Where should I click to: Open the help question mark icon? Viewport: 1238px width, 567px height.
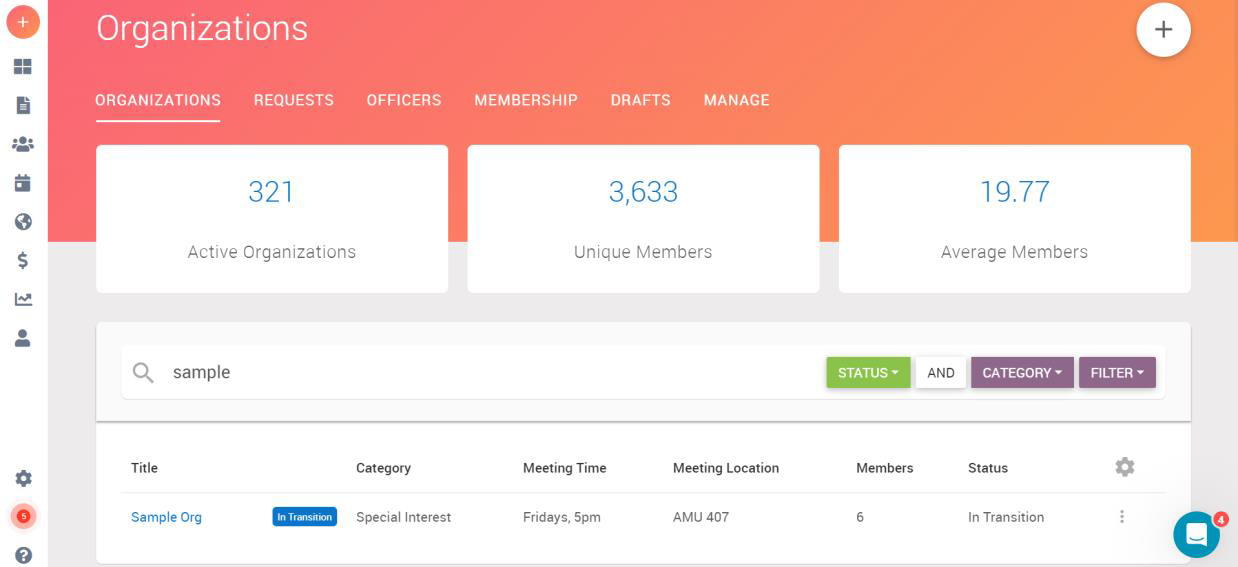click(23, 555)
